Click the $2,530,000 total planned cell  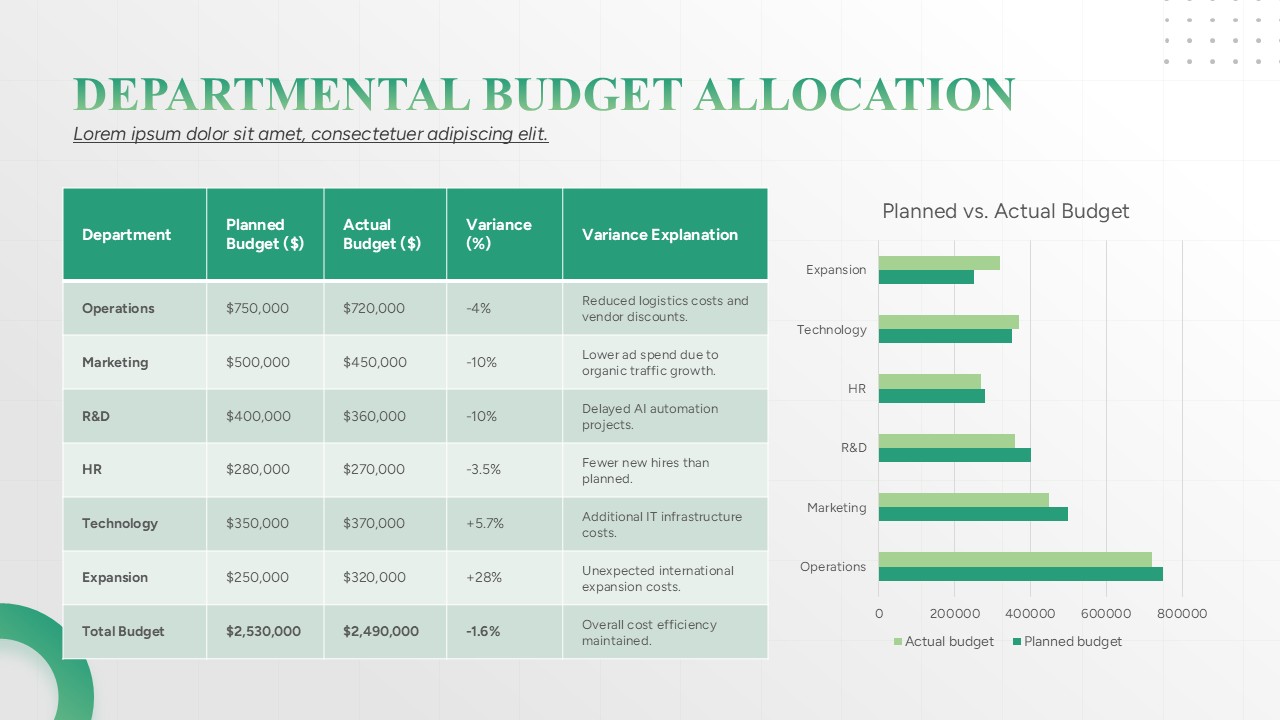tap(265, 632)
